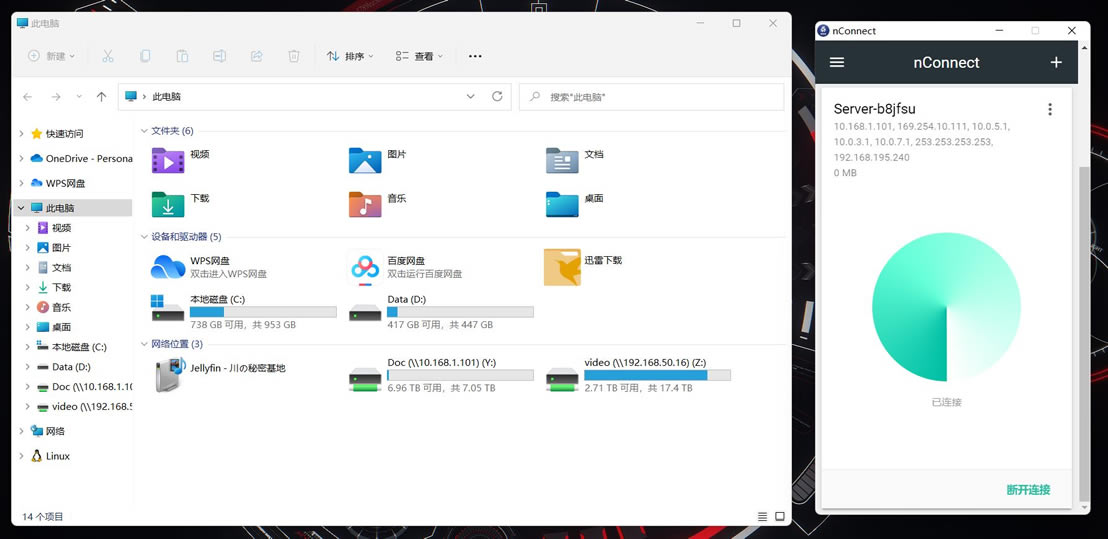The image size is (1108, 539).
Task: Switch to details list view icon
Action: pos(762,516)
